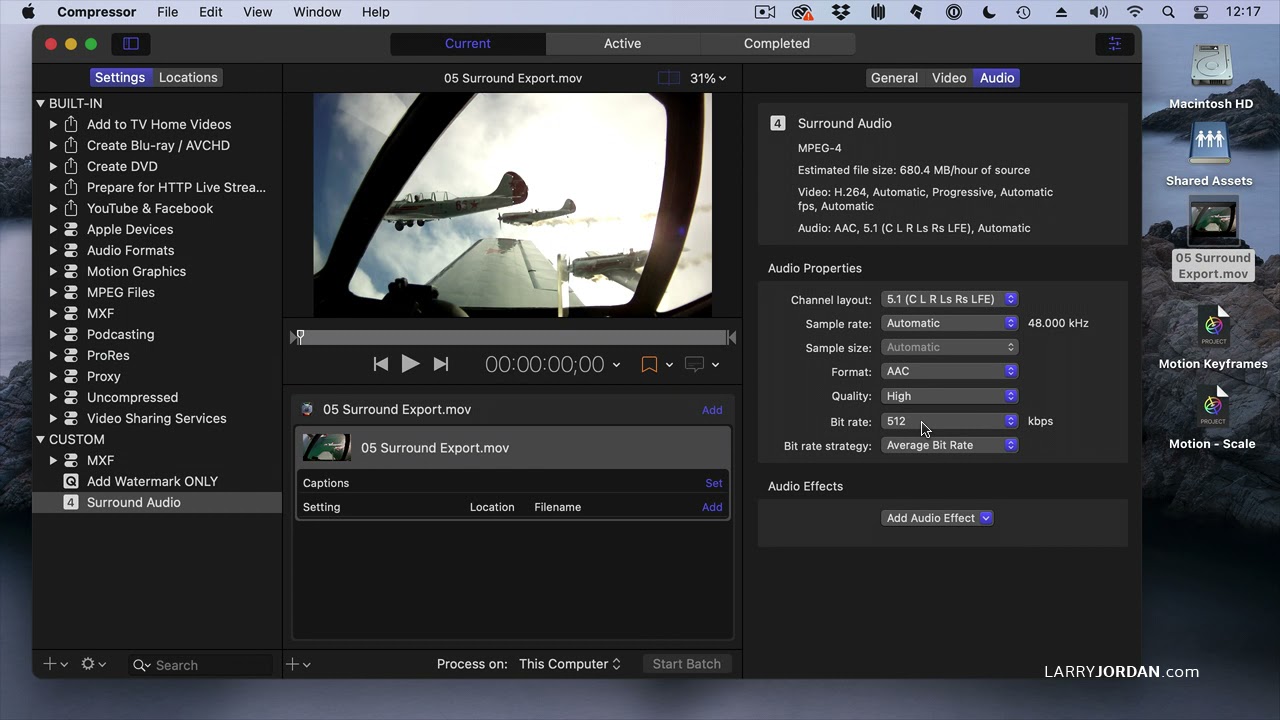Click the sidebar Search field
The image size is (1280, 720).
point(201,665)
